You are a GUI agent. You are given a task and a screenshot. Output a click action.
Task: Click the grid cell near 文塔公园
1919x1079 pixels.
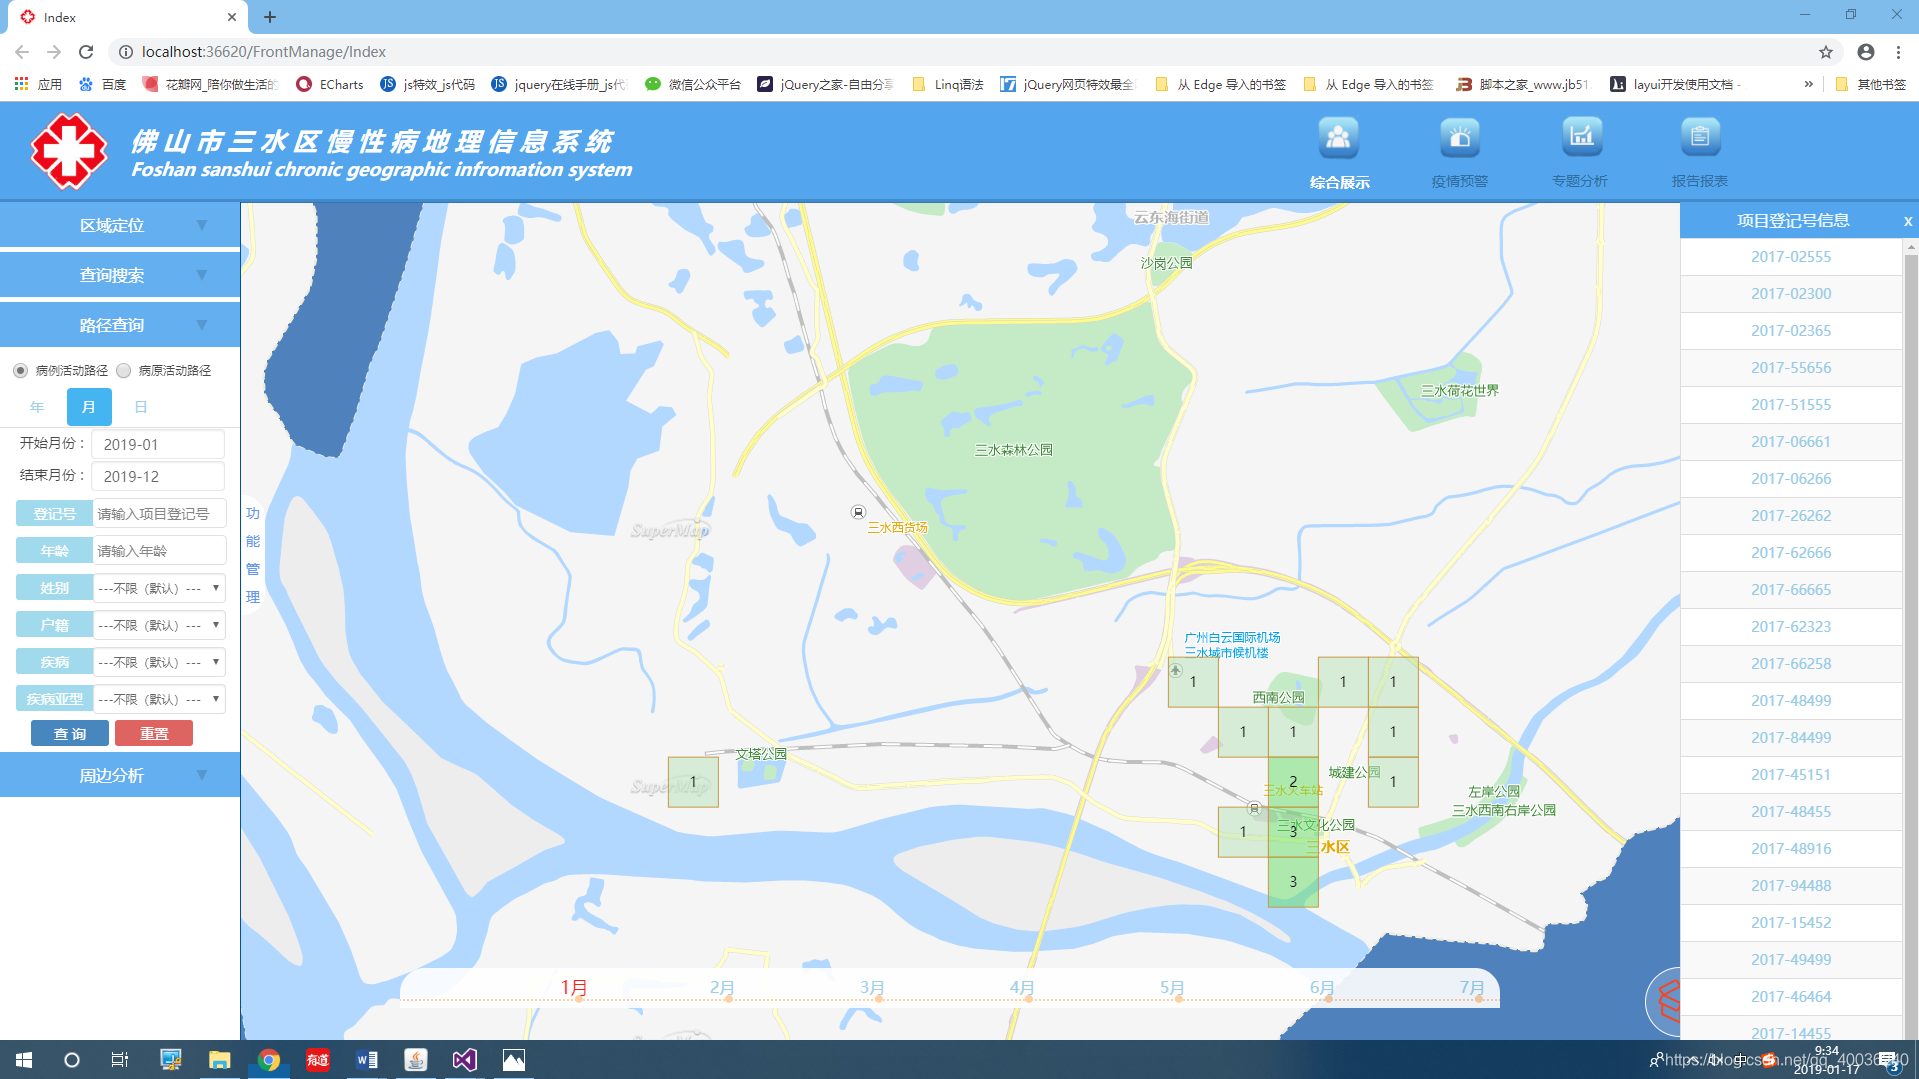[693, 782]
